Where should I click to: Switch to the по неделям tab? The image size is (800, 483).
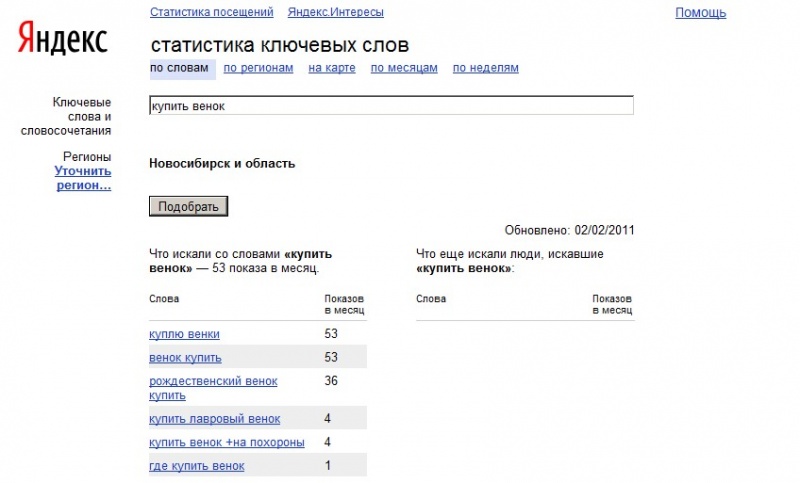coord(485,68)
